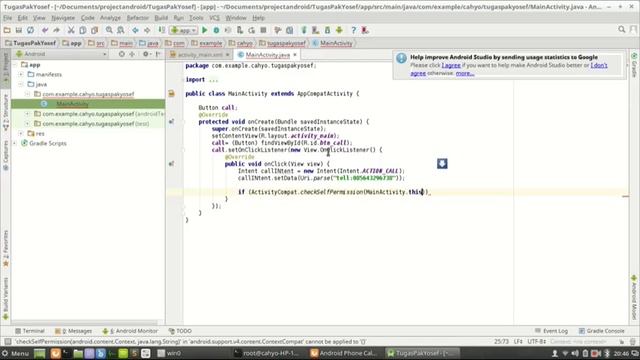Click the TugasPakYosef breadcrumb
The height and width of the screenshot is (360, 640).
(x=31, y=43)
